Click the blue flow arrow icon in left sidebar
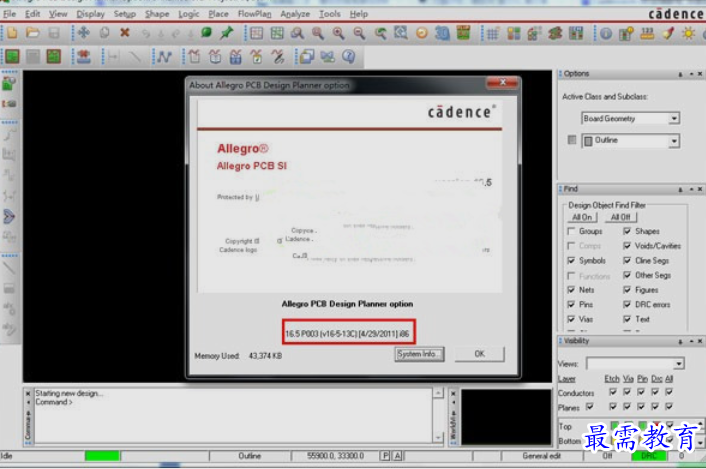This screenshot has height=469, width=706. pyautogui.click(x=9, y=217)
